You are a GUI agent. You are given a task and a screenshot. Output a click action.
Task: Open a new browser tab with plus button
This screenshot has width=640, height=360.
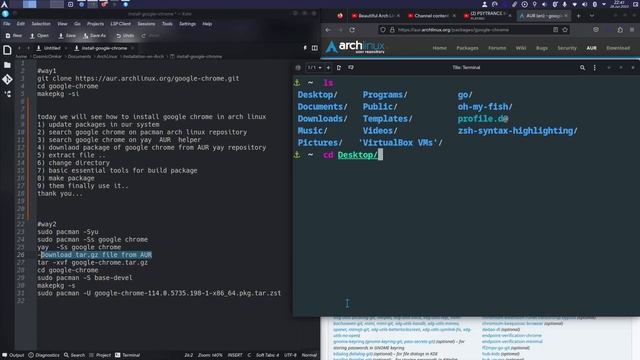tap(578, 16)
